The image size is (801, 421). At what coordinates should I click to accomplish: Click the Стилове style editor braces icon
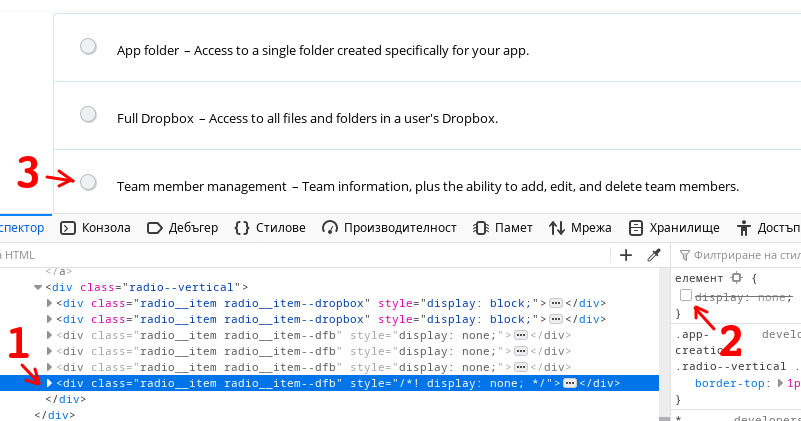coord(242,228)
